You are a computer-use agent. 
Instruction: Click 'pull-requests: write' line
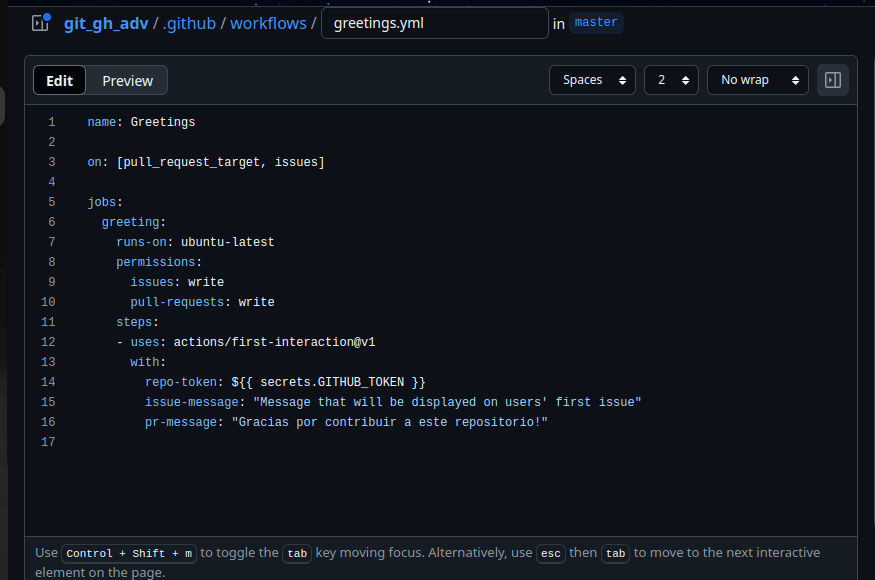coord(202,302)
